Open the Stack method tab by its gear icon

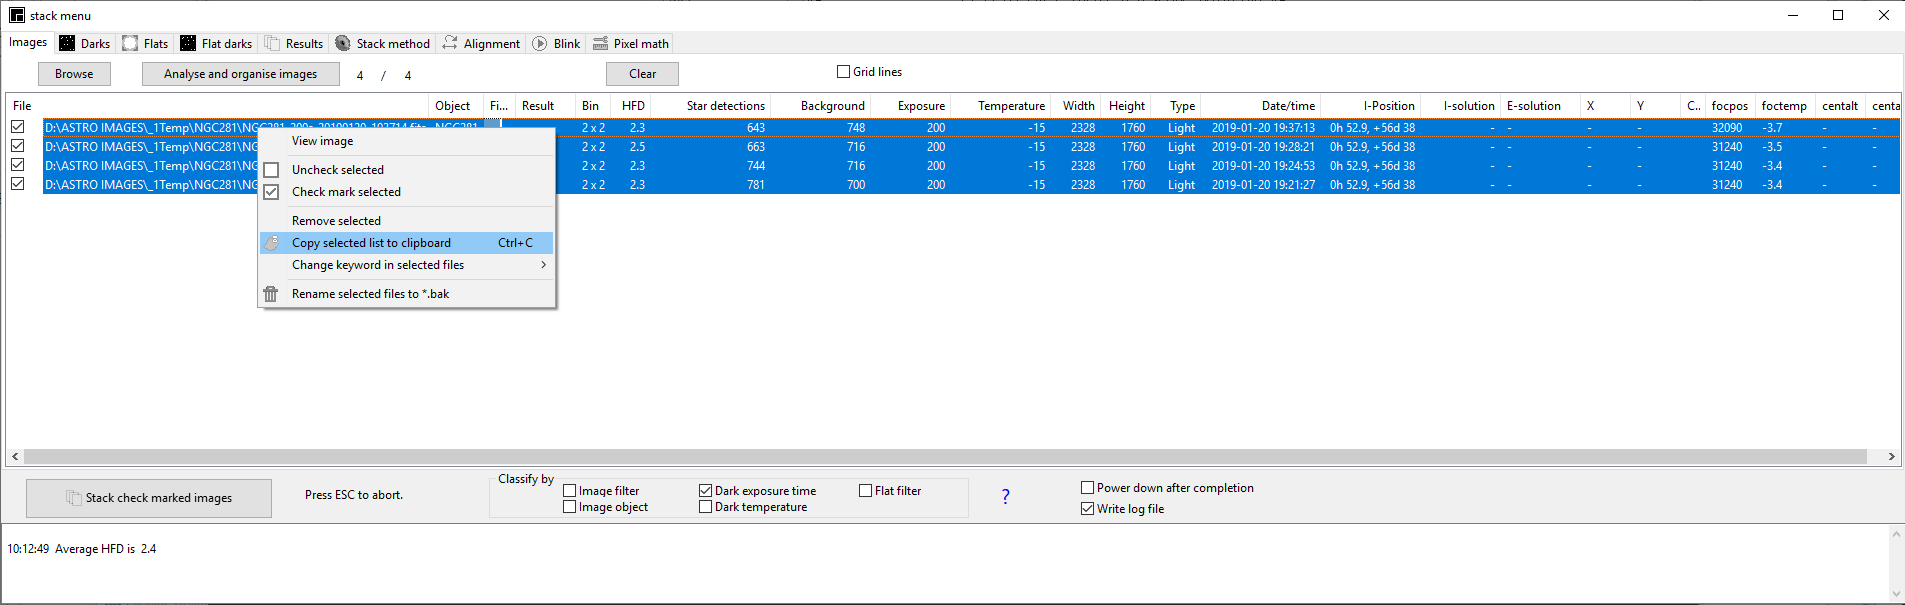[343, 43]
